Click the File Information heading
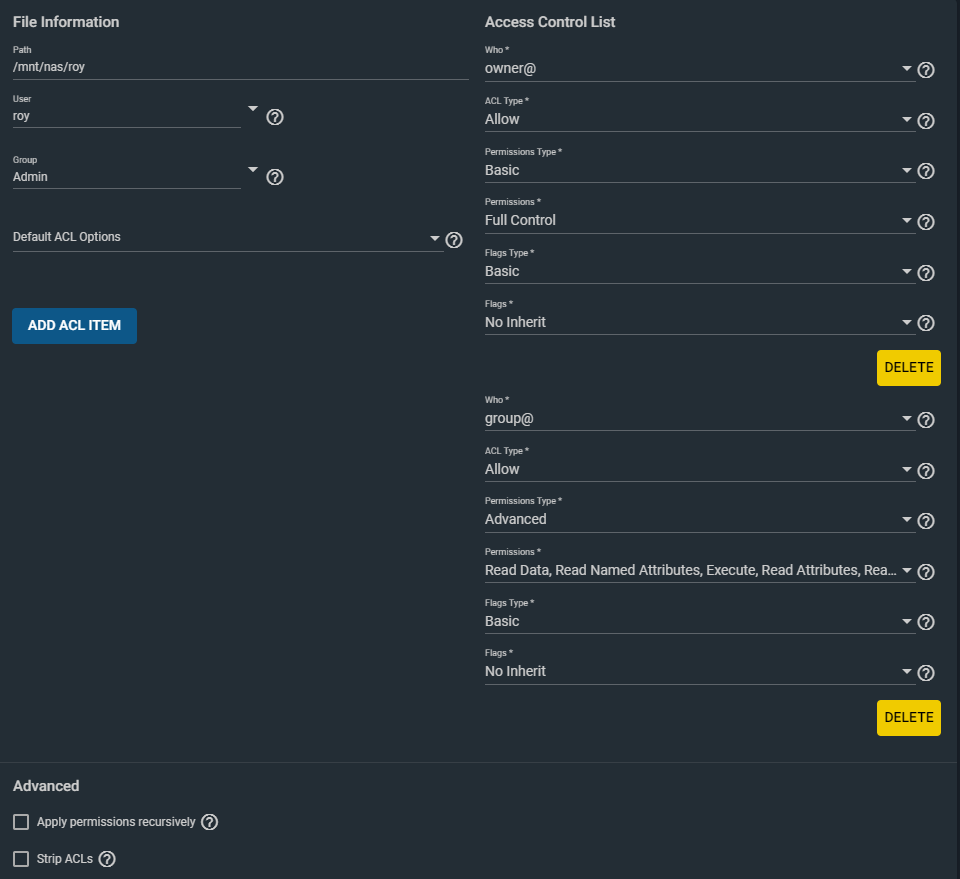 66,22
